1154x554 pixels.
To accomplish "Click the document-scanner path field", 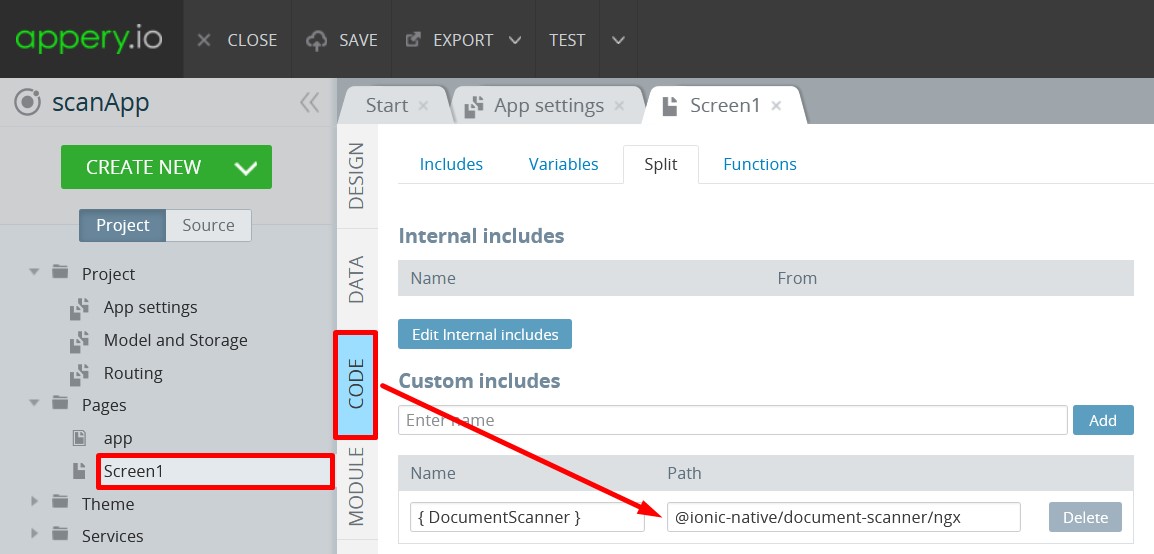I will tap(843, 517).
